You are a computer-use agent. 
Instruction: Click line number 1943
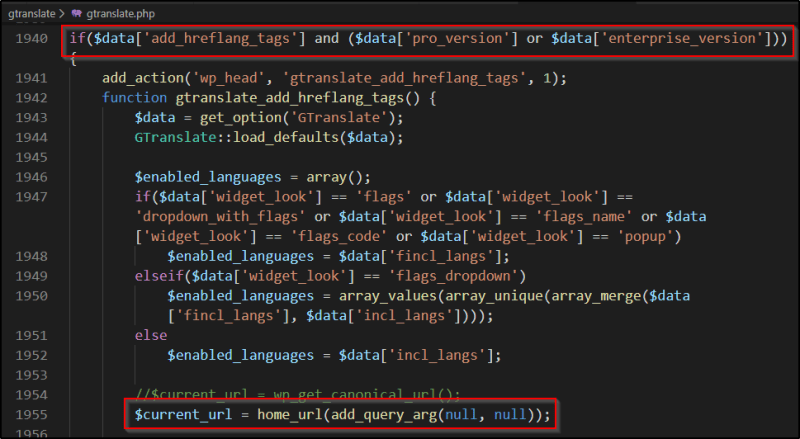point(32,118)
